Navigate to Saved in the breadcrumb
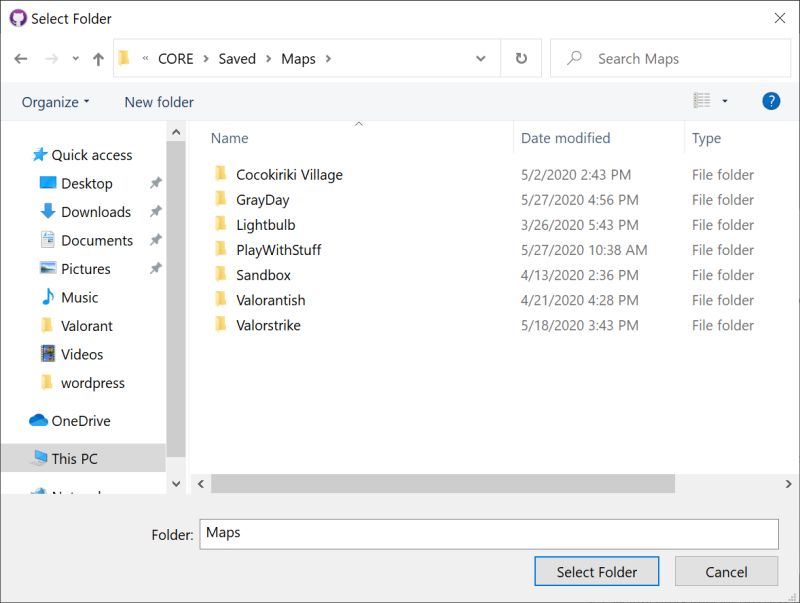The image size is (800, 603). point(237,58)
